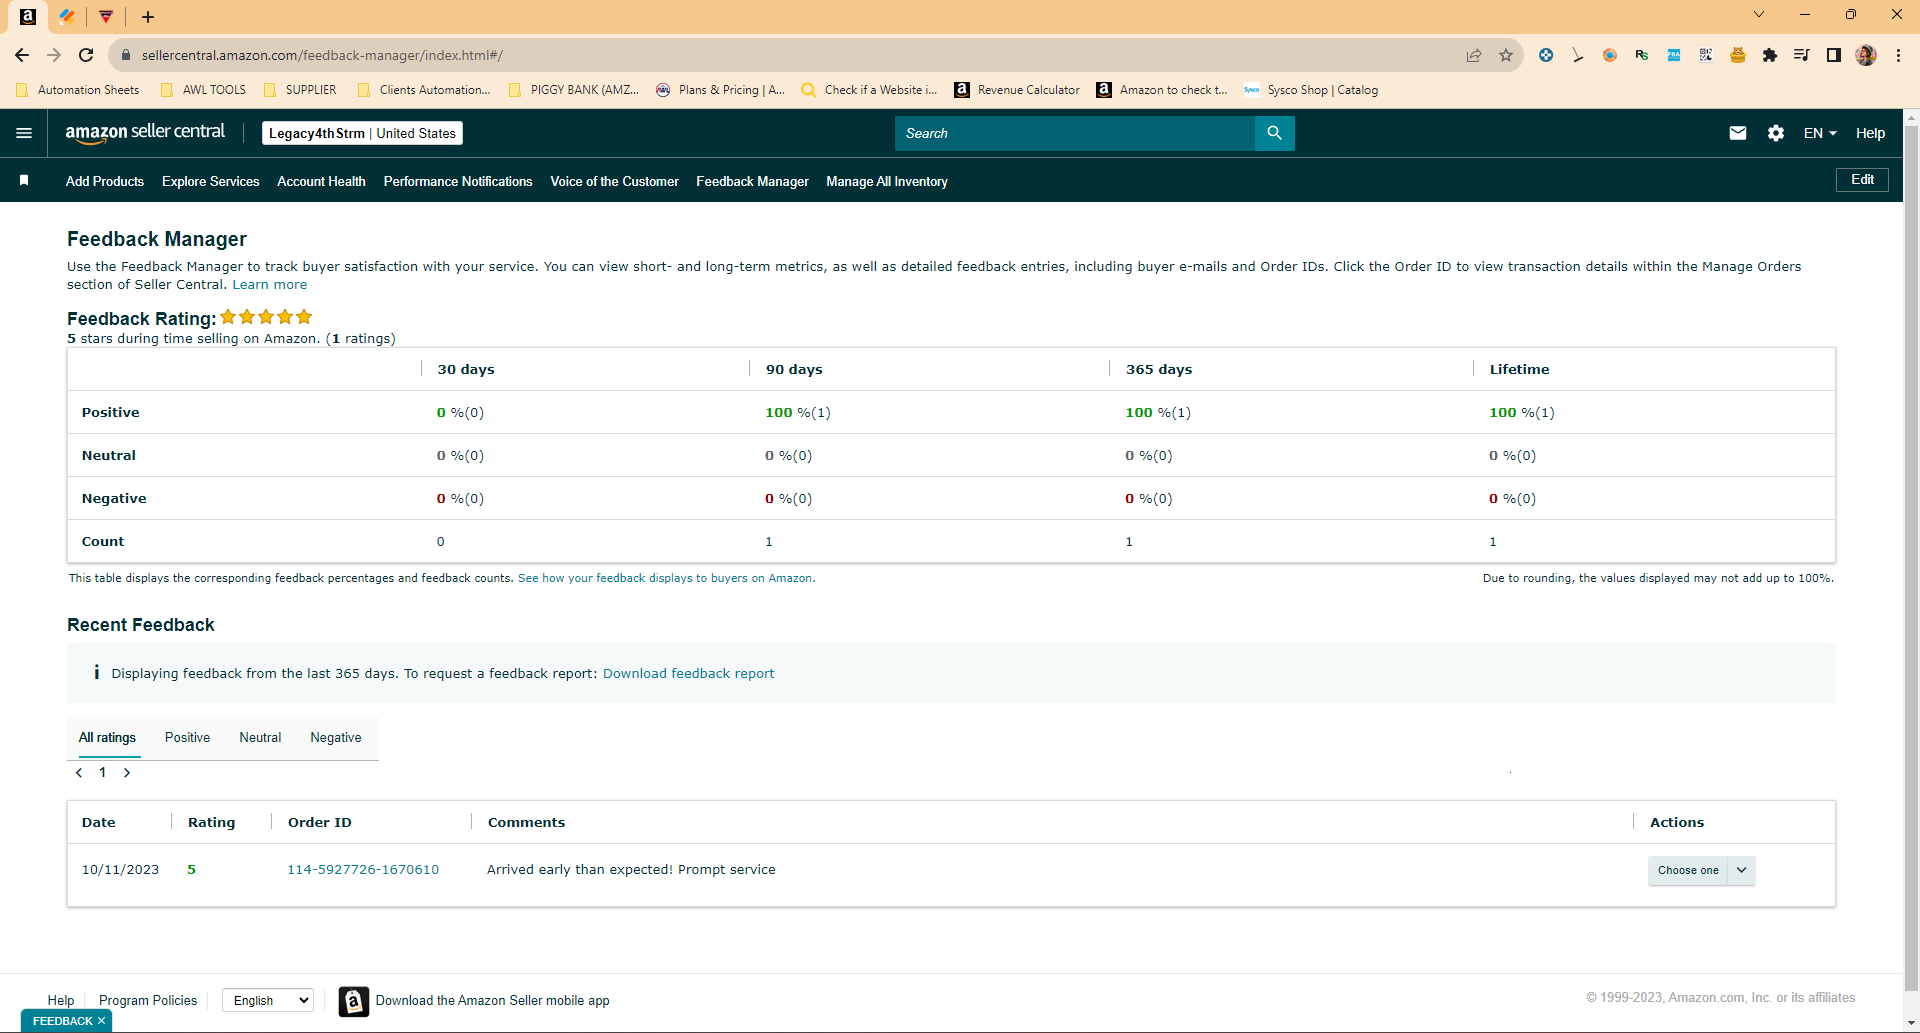1920x1033 pixels.
Task: Open the English language selector in footer
Action: coord(268,1000)
